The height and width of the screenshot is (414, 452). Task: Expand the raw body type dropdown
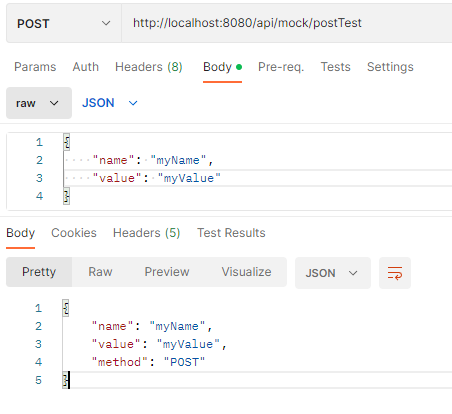tap(39, 103)
